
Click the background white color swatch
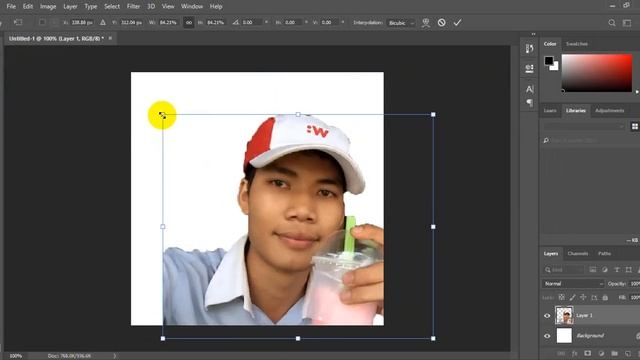(x=555, y=67)
